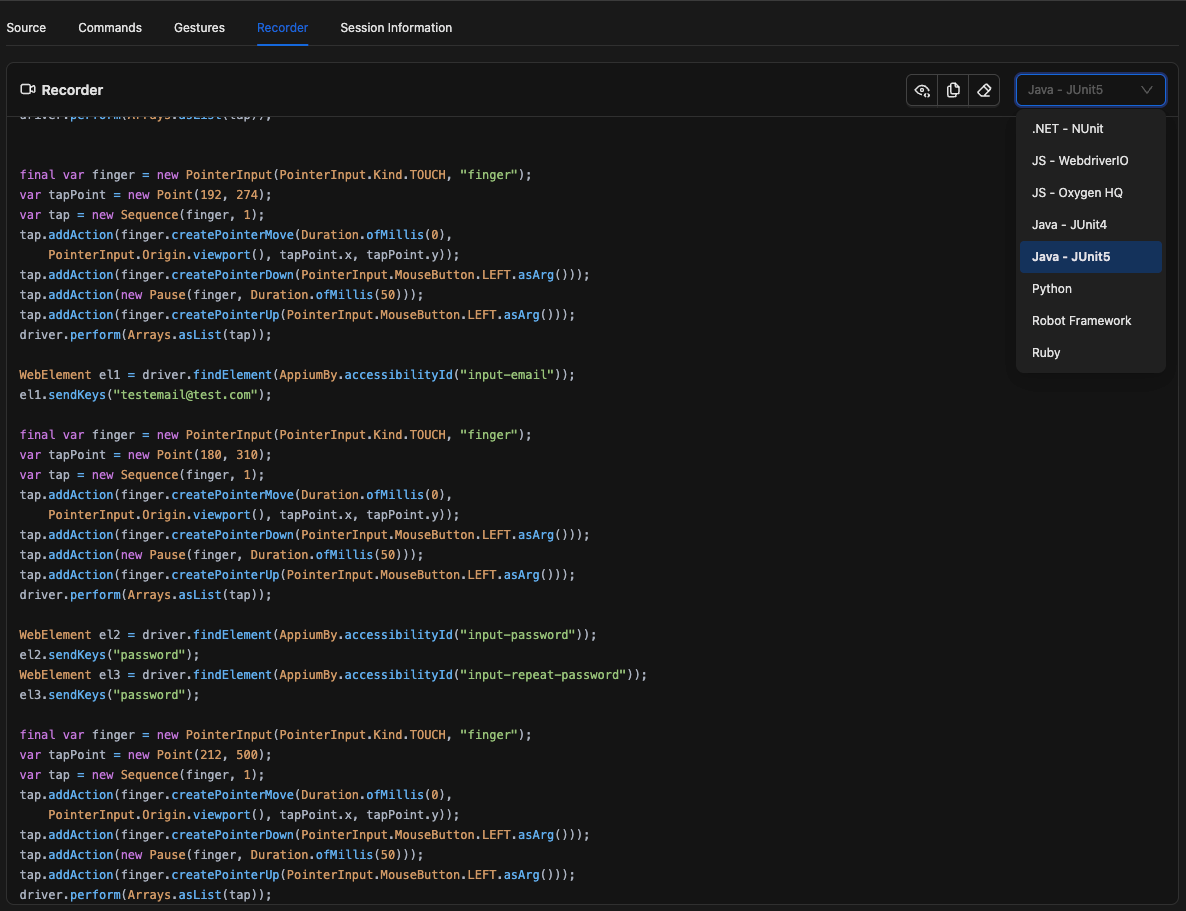Choose highlighted Java - JUnit5 option
The image size is (1186, 911).
click(x=1071, y=256)
